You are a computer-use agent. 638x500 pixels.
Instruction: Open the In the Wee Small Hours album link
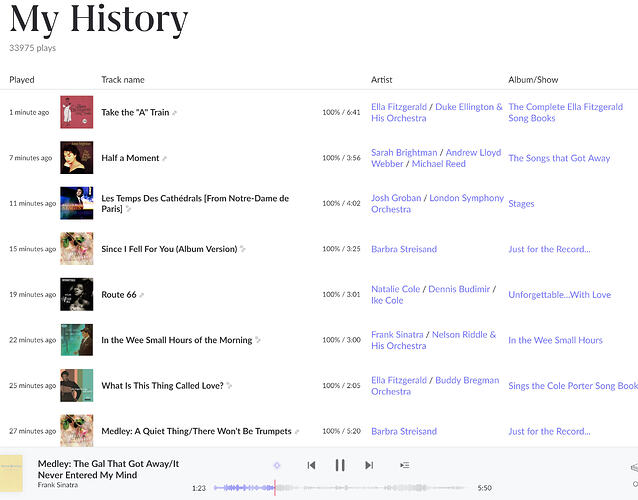pyautogui.click(x=555, y=340)
